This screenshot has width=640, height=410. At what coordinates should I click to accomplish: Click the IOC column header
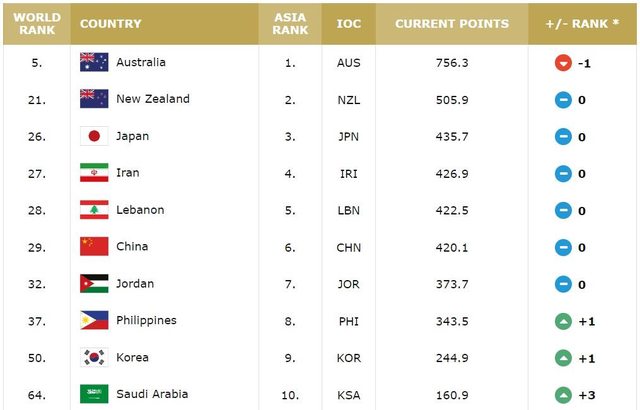tap(347, 23)
